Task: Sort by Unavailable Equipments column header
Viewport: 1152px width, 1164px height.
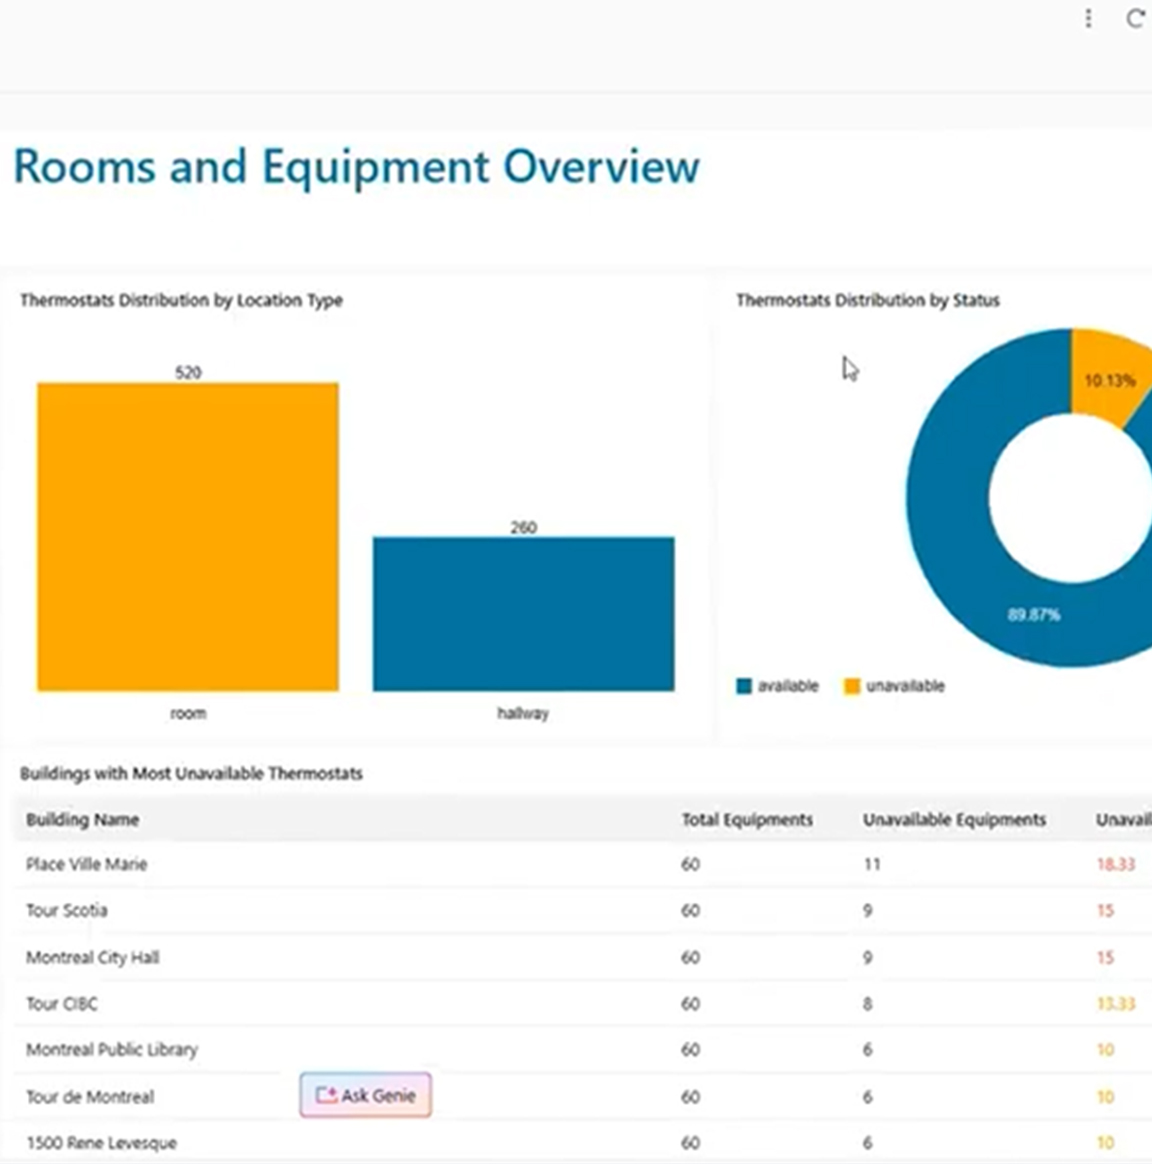Action: tap(954, 819)
